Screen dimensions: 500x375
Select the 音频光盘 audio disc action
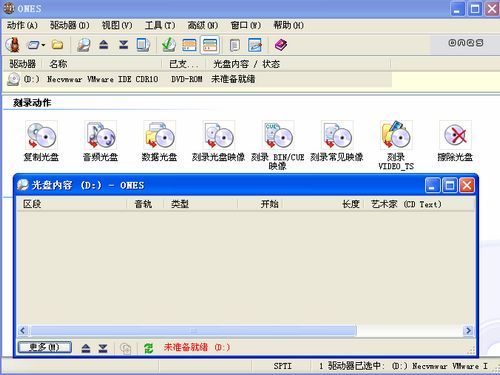(x=100, y=141)
